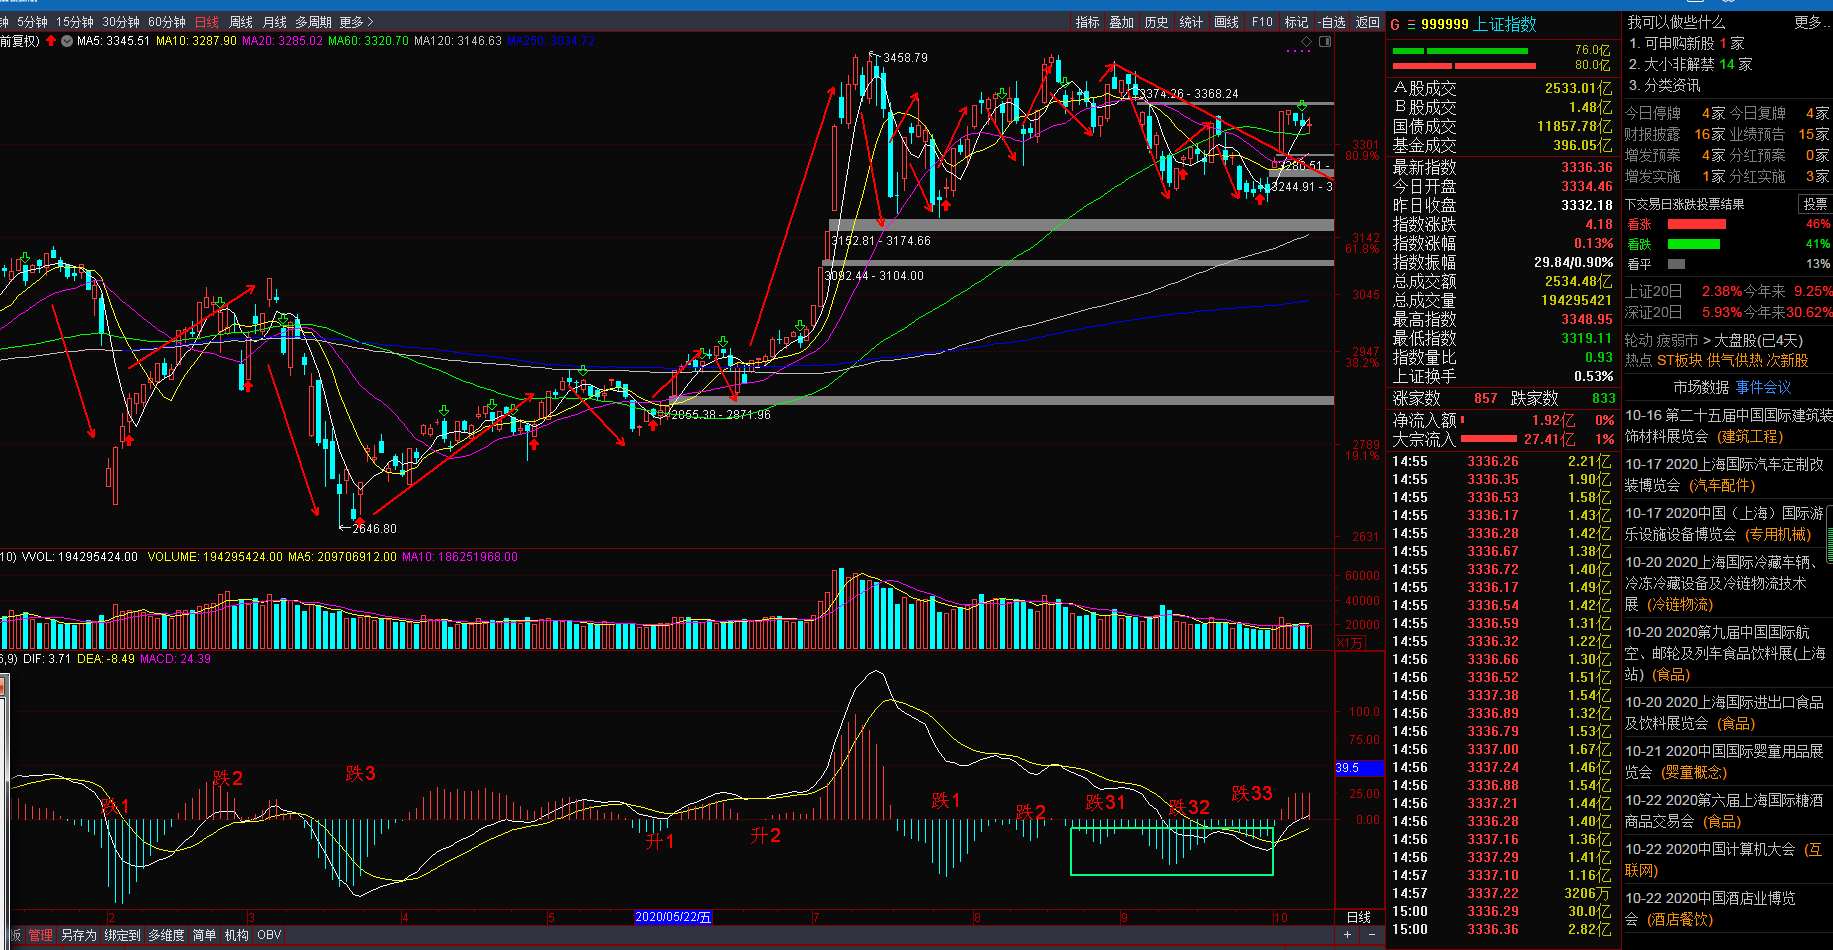Open the 多周期 multi-period view
Screen dimensions: 1833x950
click(x=313, y=22)
